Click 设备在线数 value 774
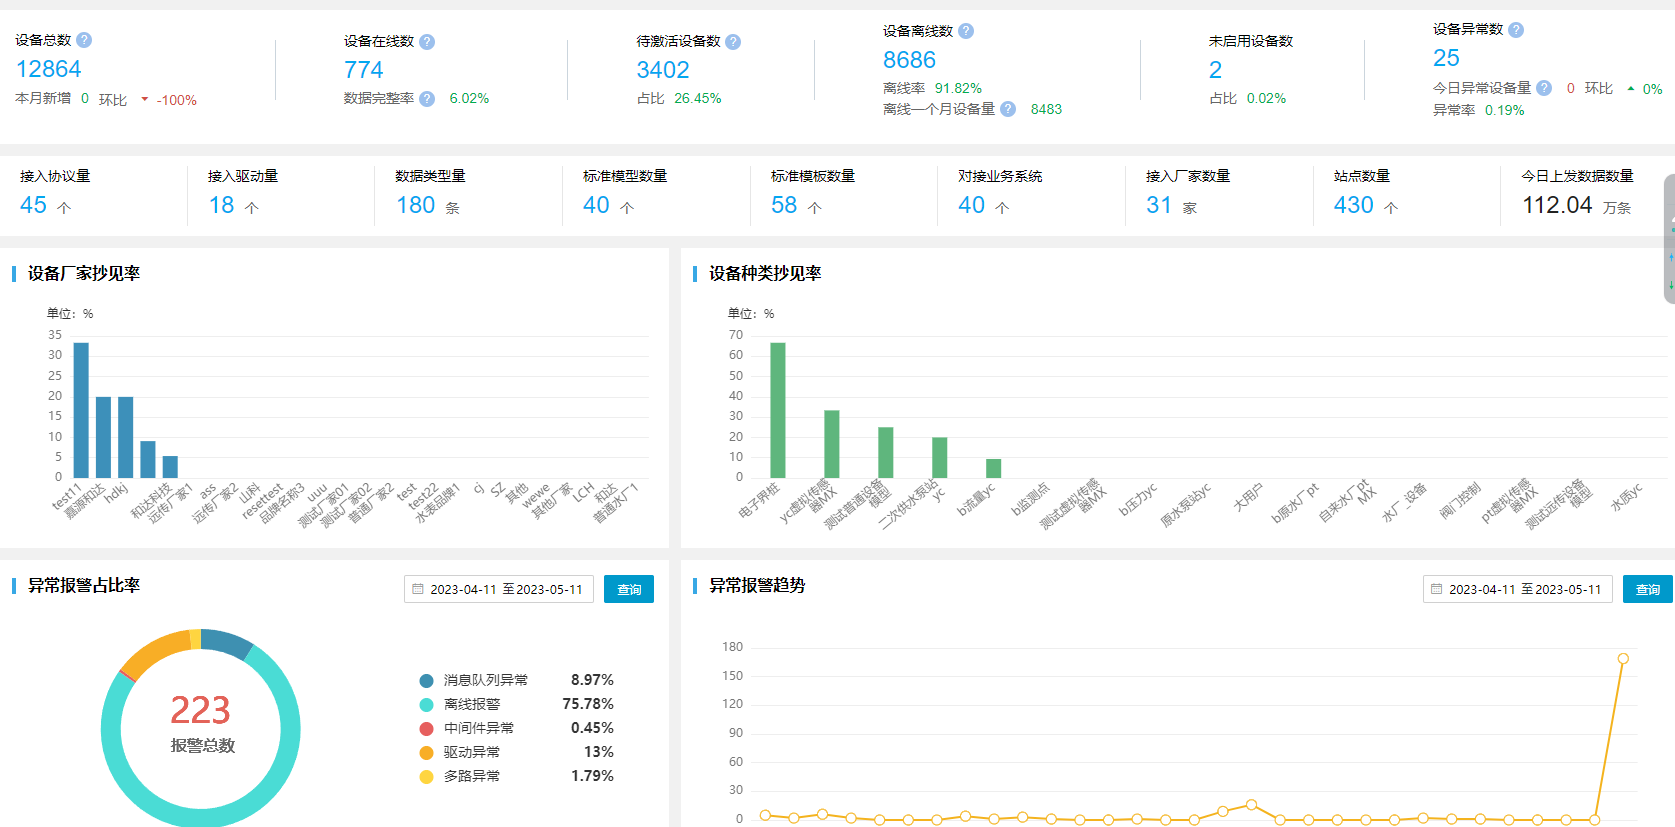This screenshot has height=827, width=1675. tap(364, 70)
